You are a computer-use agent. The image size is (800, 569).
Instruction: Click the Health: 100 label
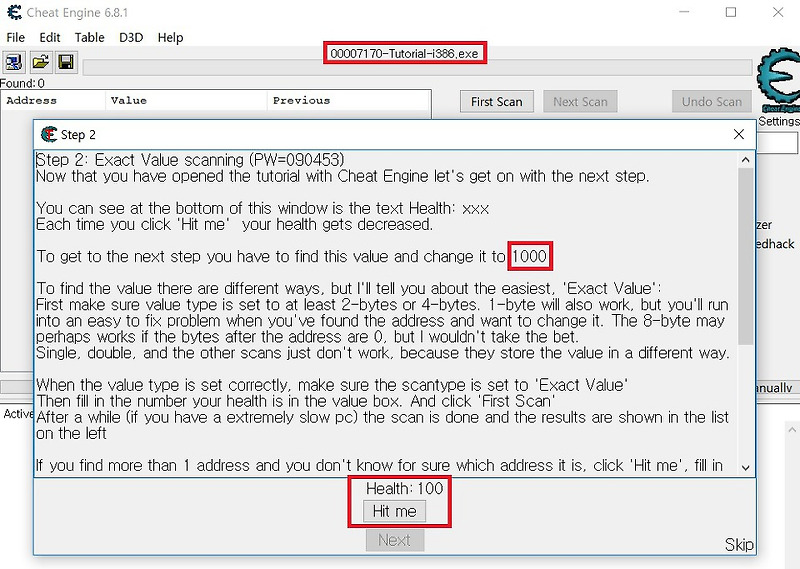[404, 488]
